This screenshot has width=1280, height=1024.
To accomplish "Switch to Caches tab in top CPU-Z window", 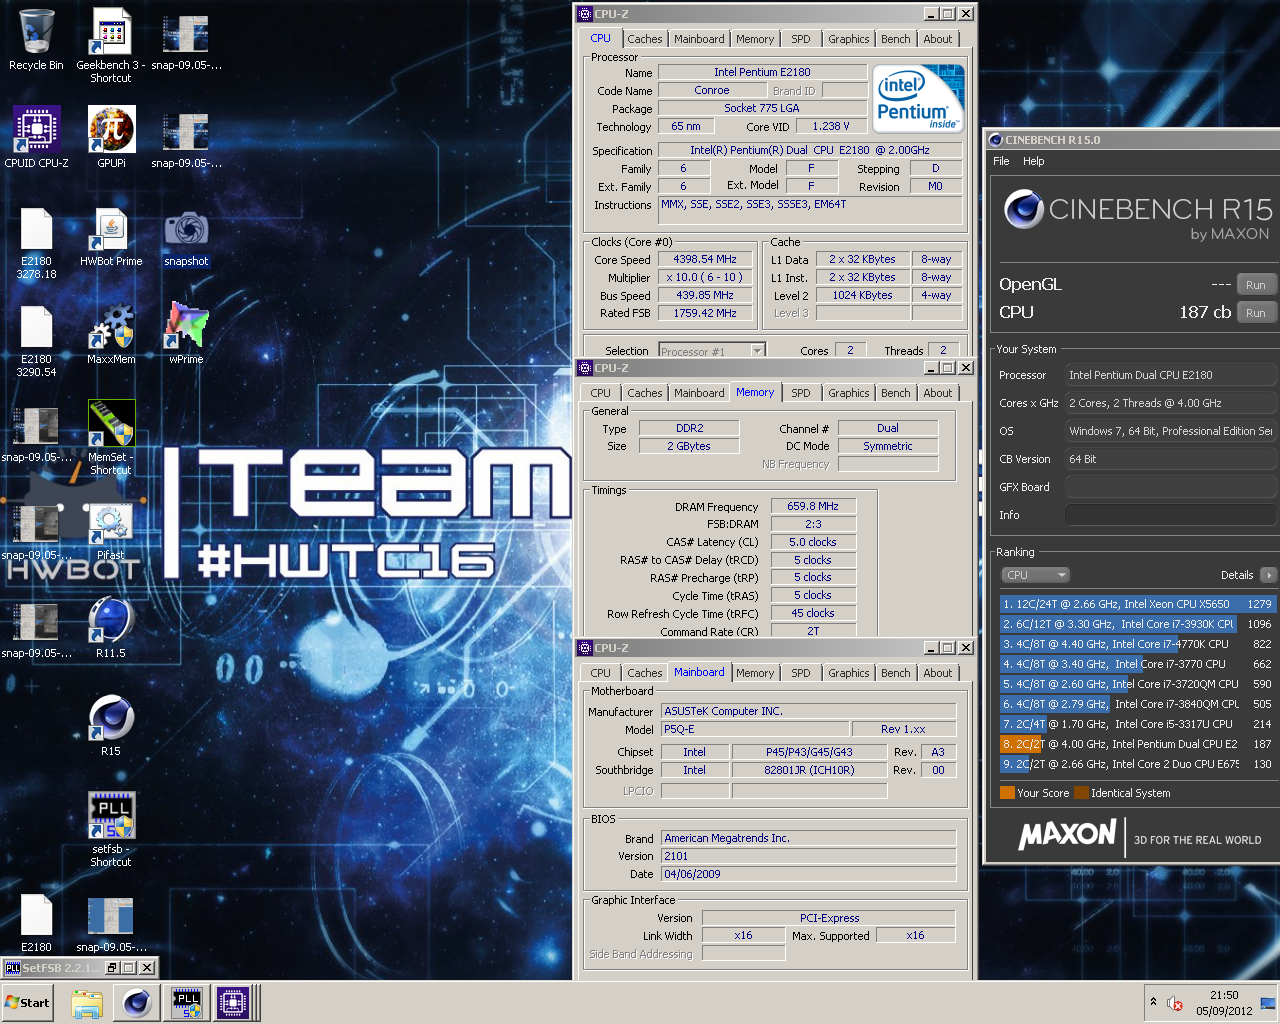I will 645,39.
